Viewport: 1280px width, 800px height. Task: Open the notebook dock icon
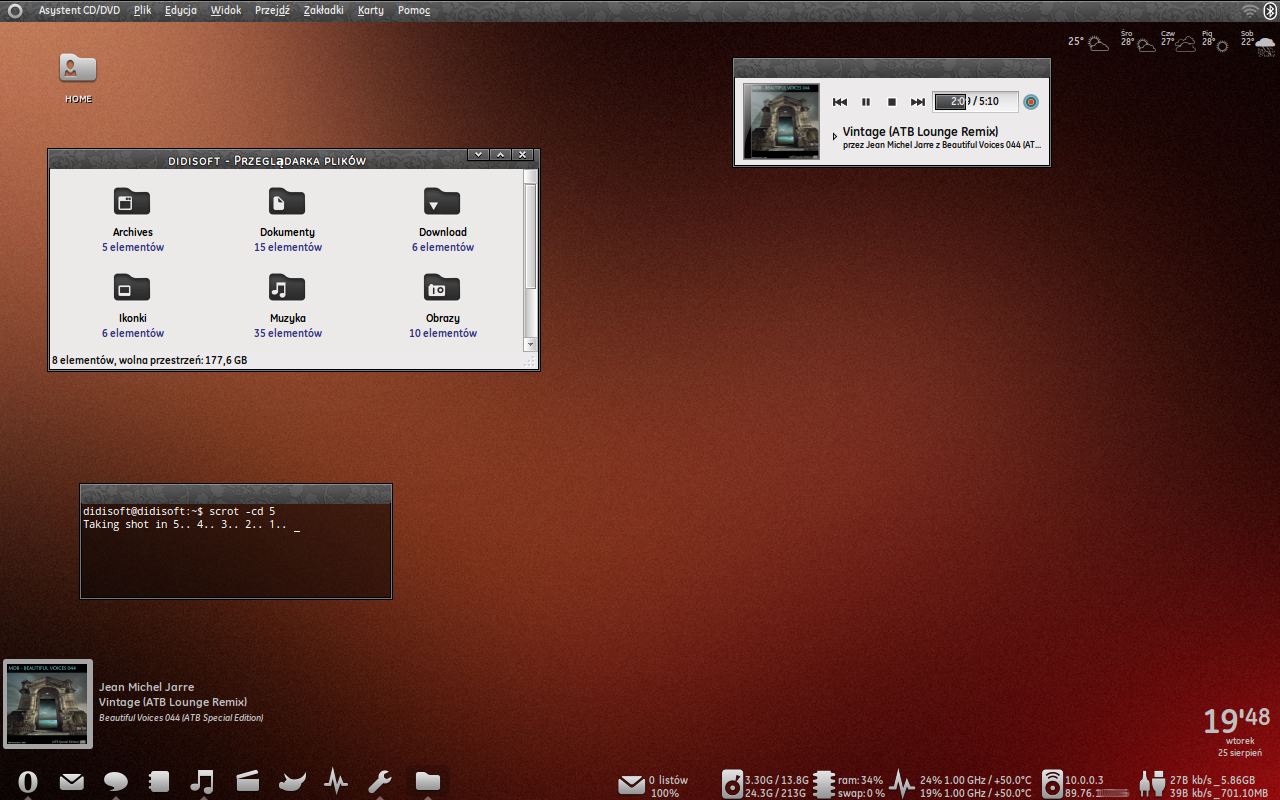(x=159, y=782)
